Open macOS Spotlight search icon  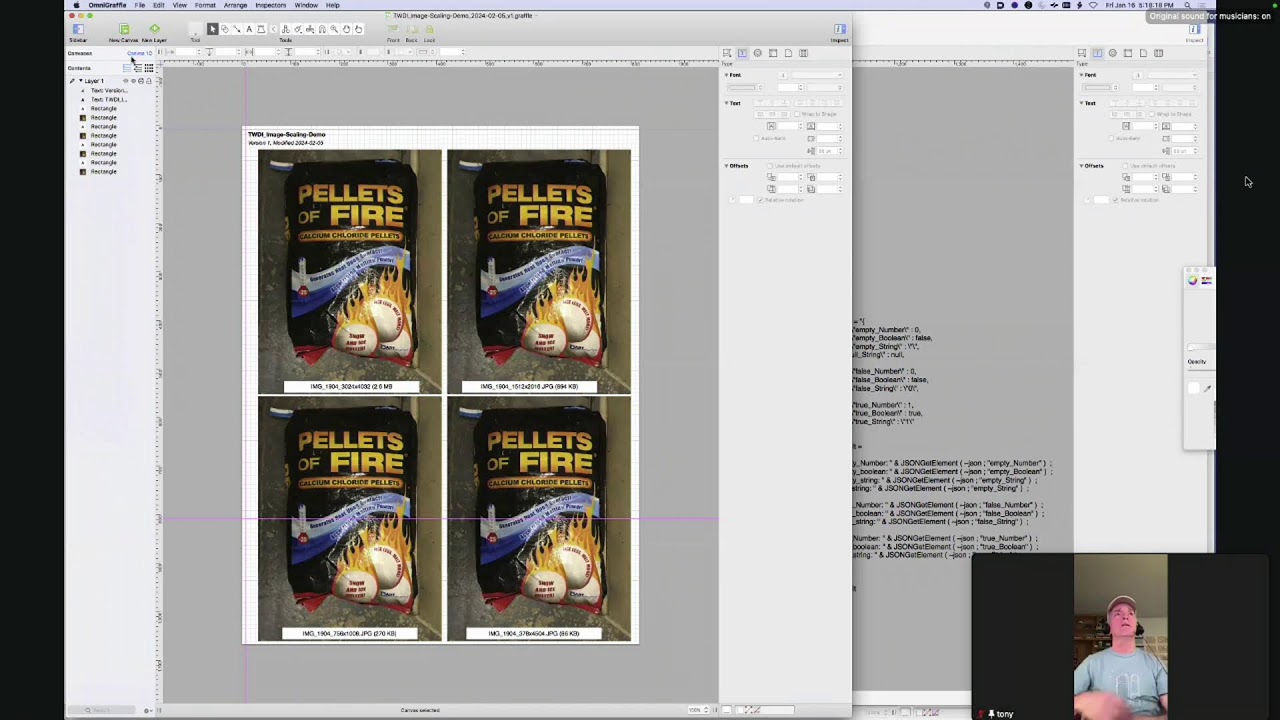[x=1187, y=5]
